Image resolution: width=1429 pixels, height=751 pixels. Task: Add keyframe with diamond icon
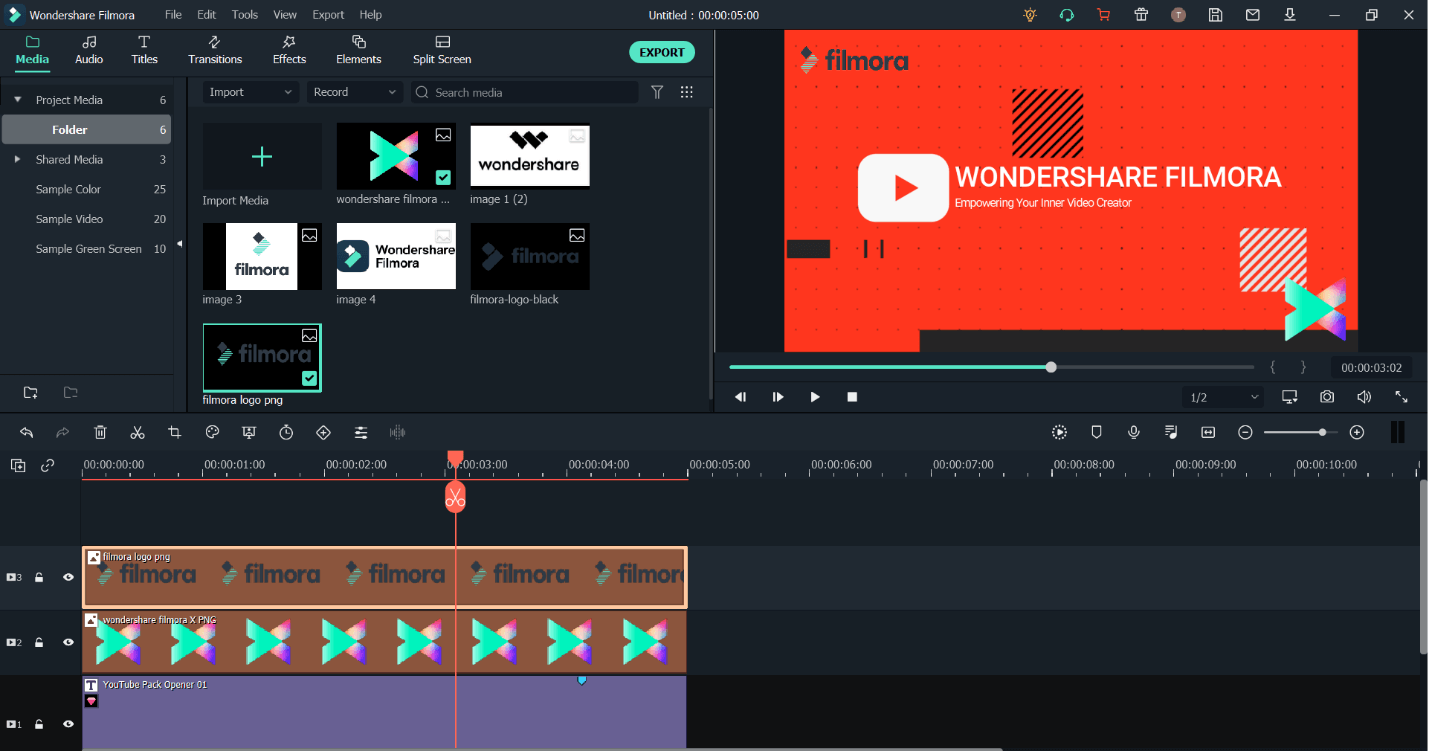(x=323, y=432)
